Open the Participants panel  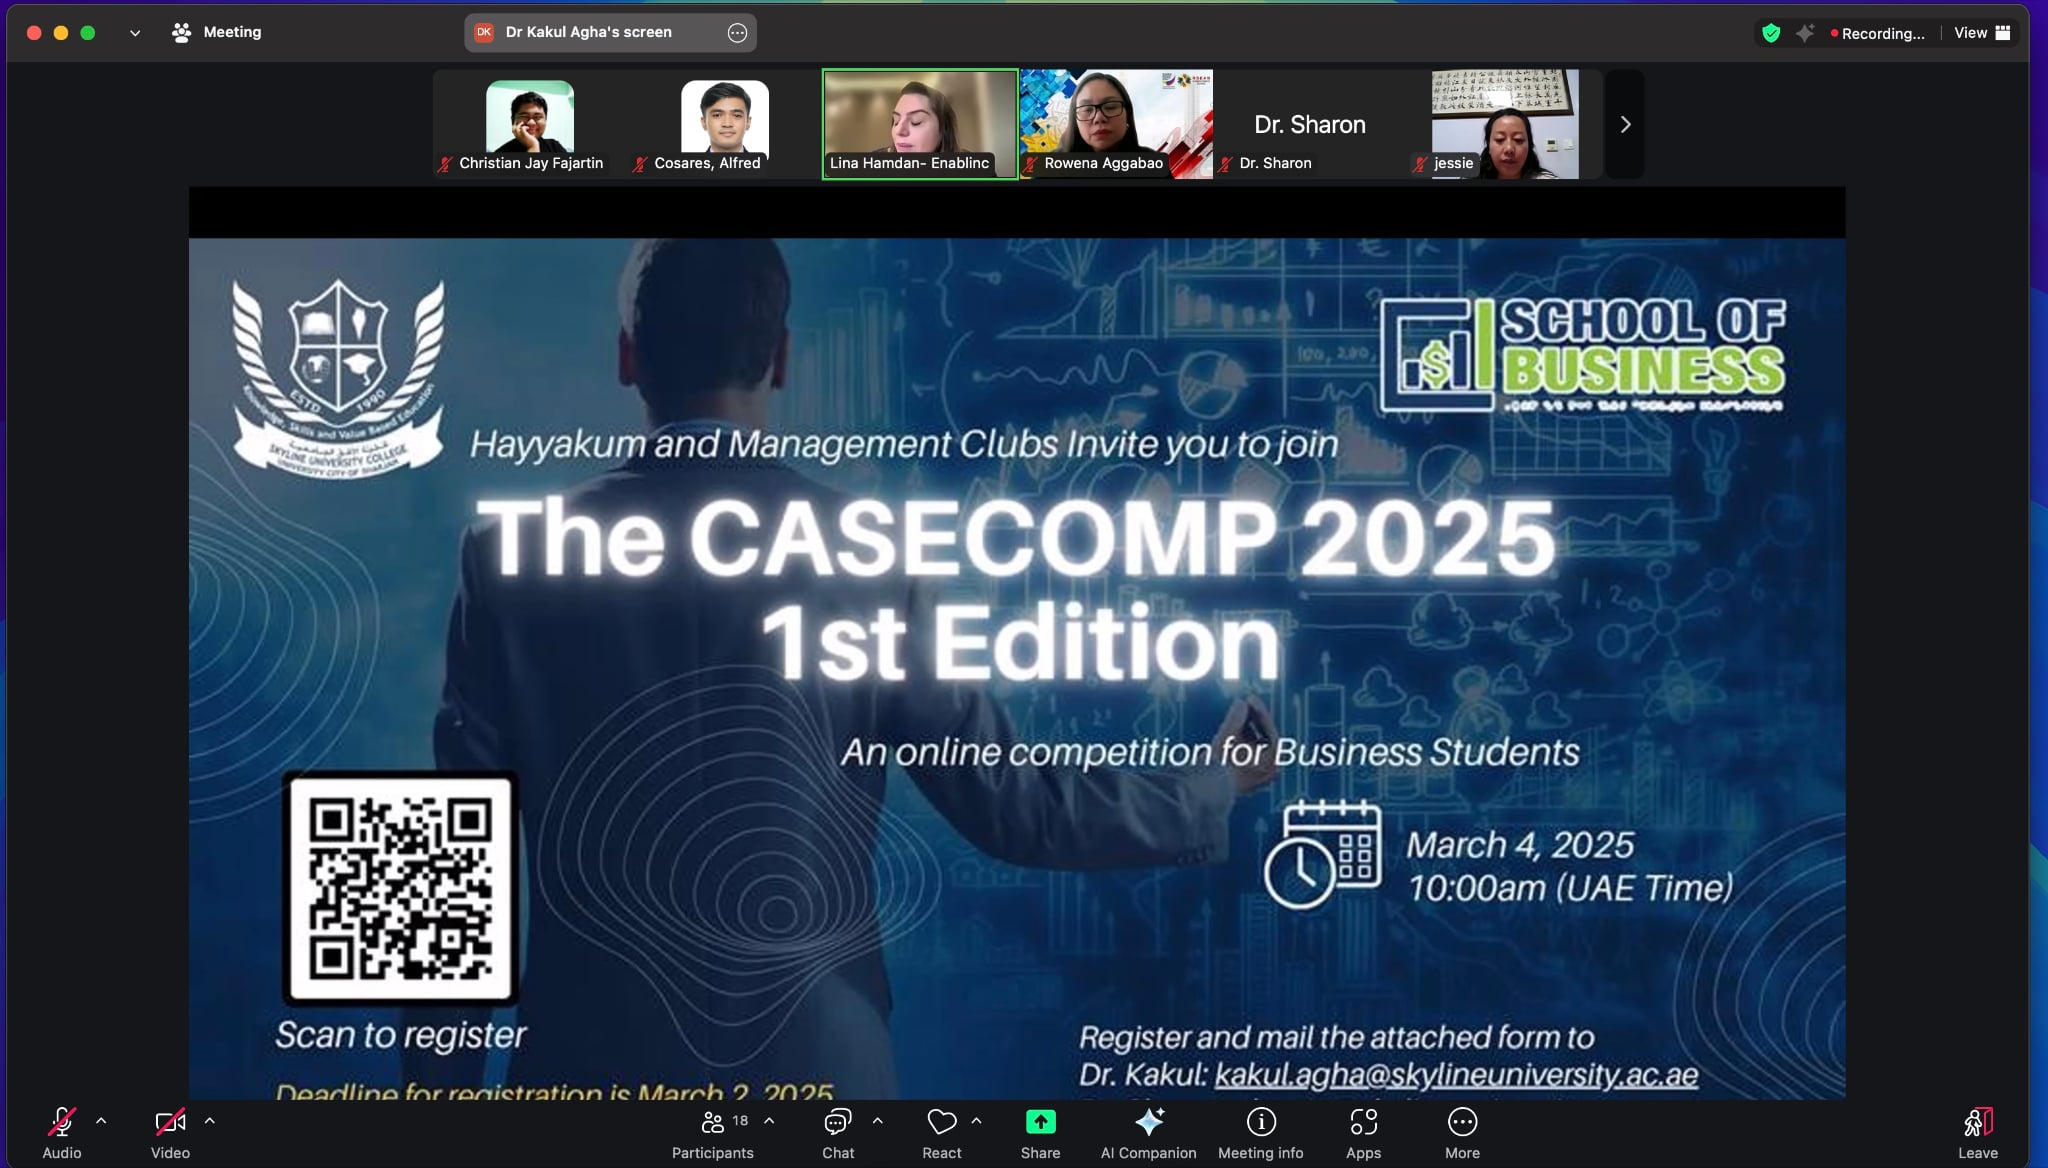pos(712,1123)
